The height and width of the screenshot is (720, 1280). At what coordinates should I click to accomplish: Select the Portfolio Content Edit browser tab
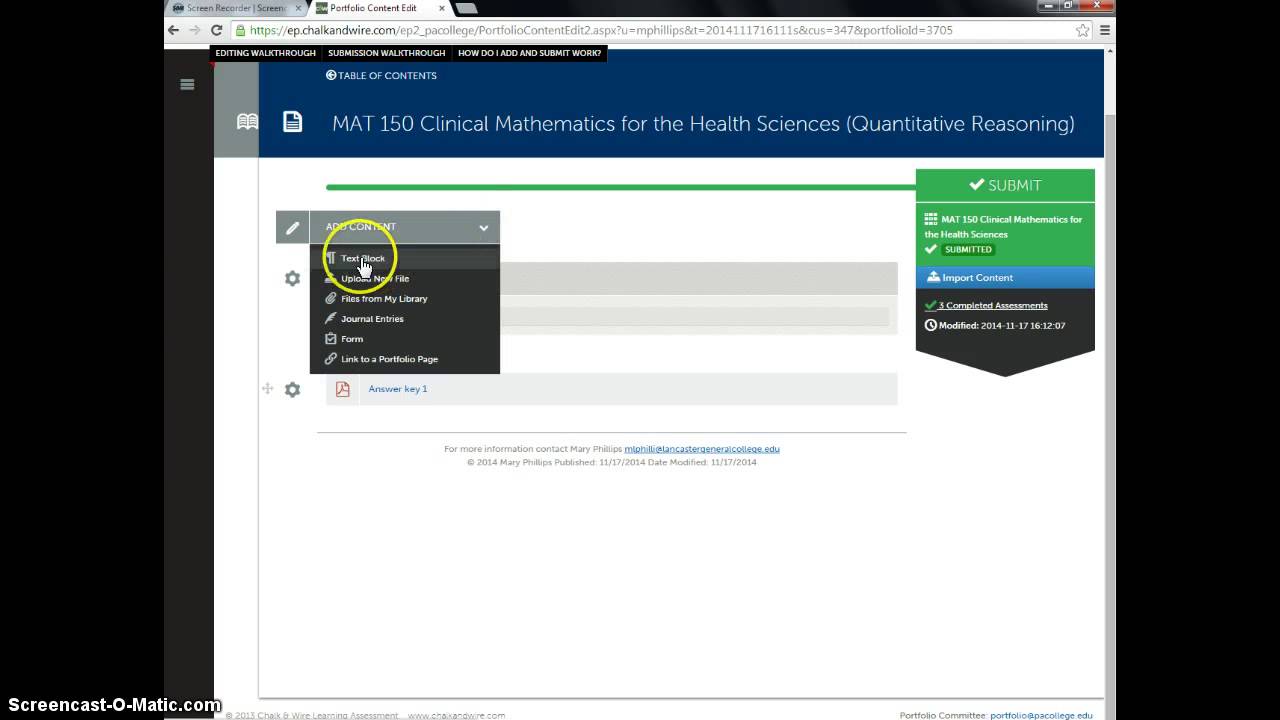pyautogui.click(x=380, y=8)
